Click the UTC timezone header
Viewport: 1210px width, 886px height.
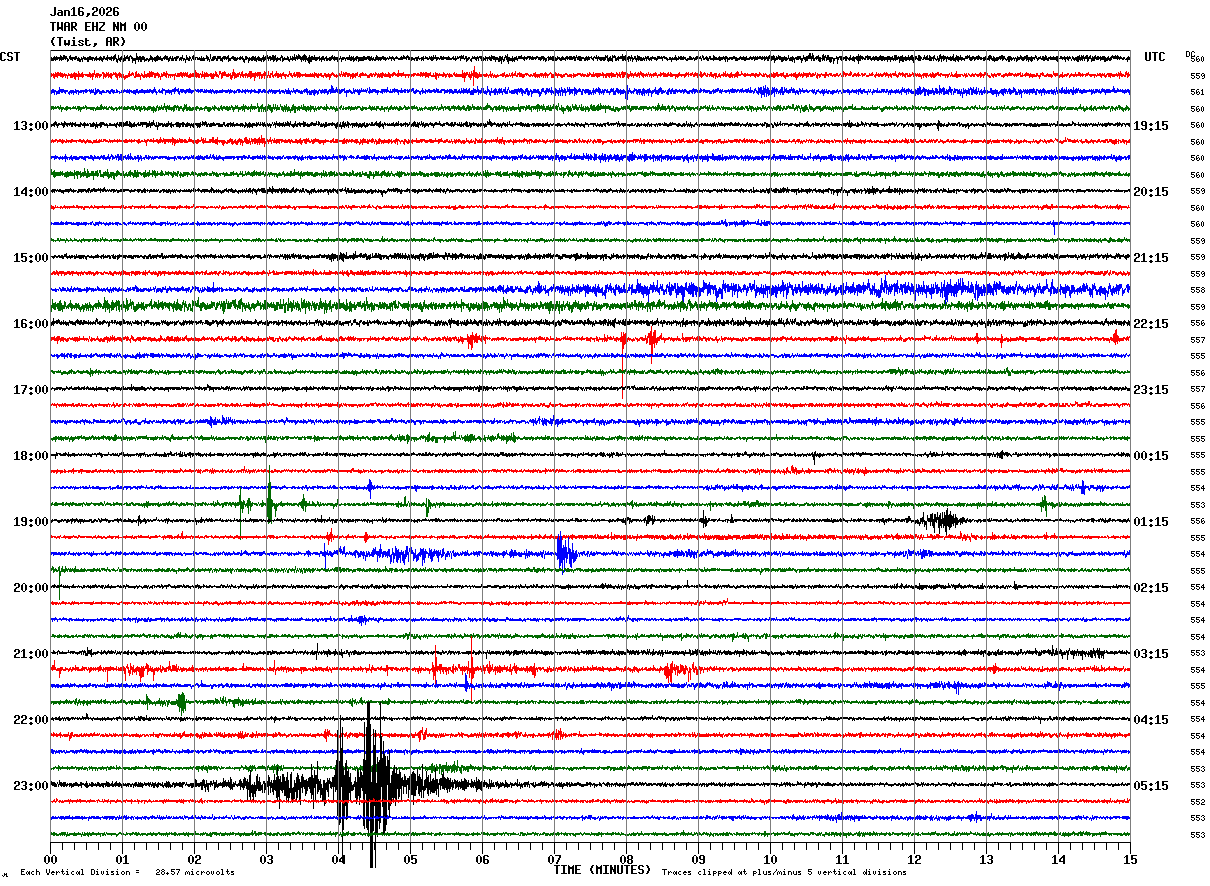1155,57
